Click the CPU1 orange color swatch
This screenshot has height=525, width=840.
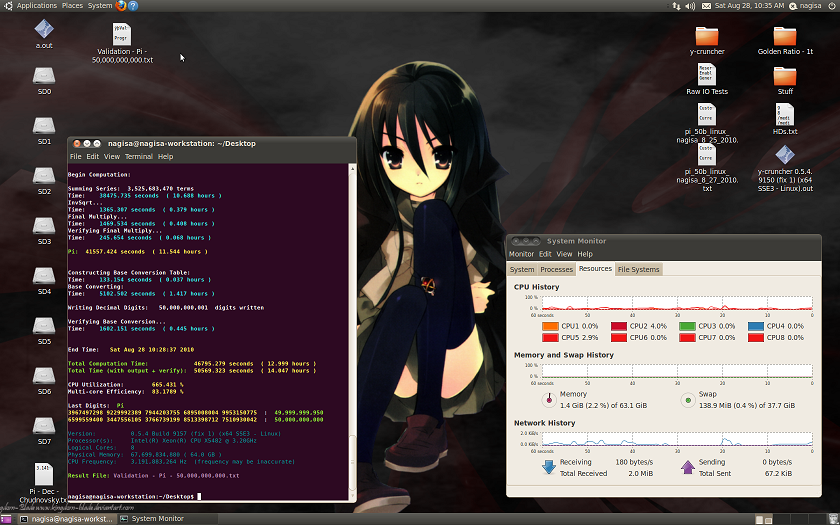click(550, 326)
